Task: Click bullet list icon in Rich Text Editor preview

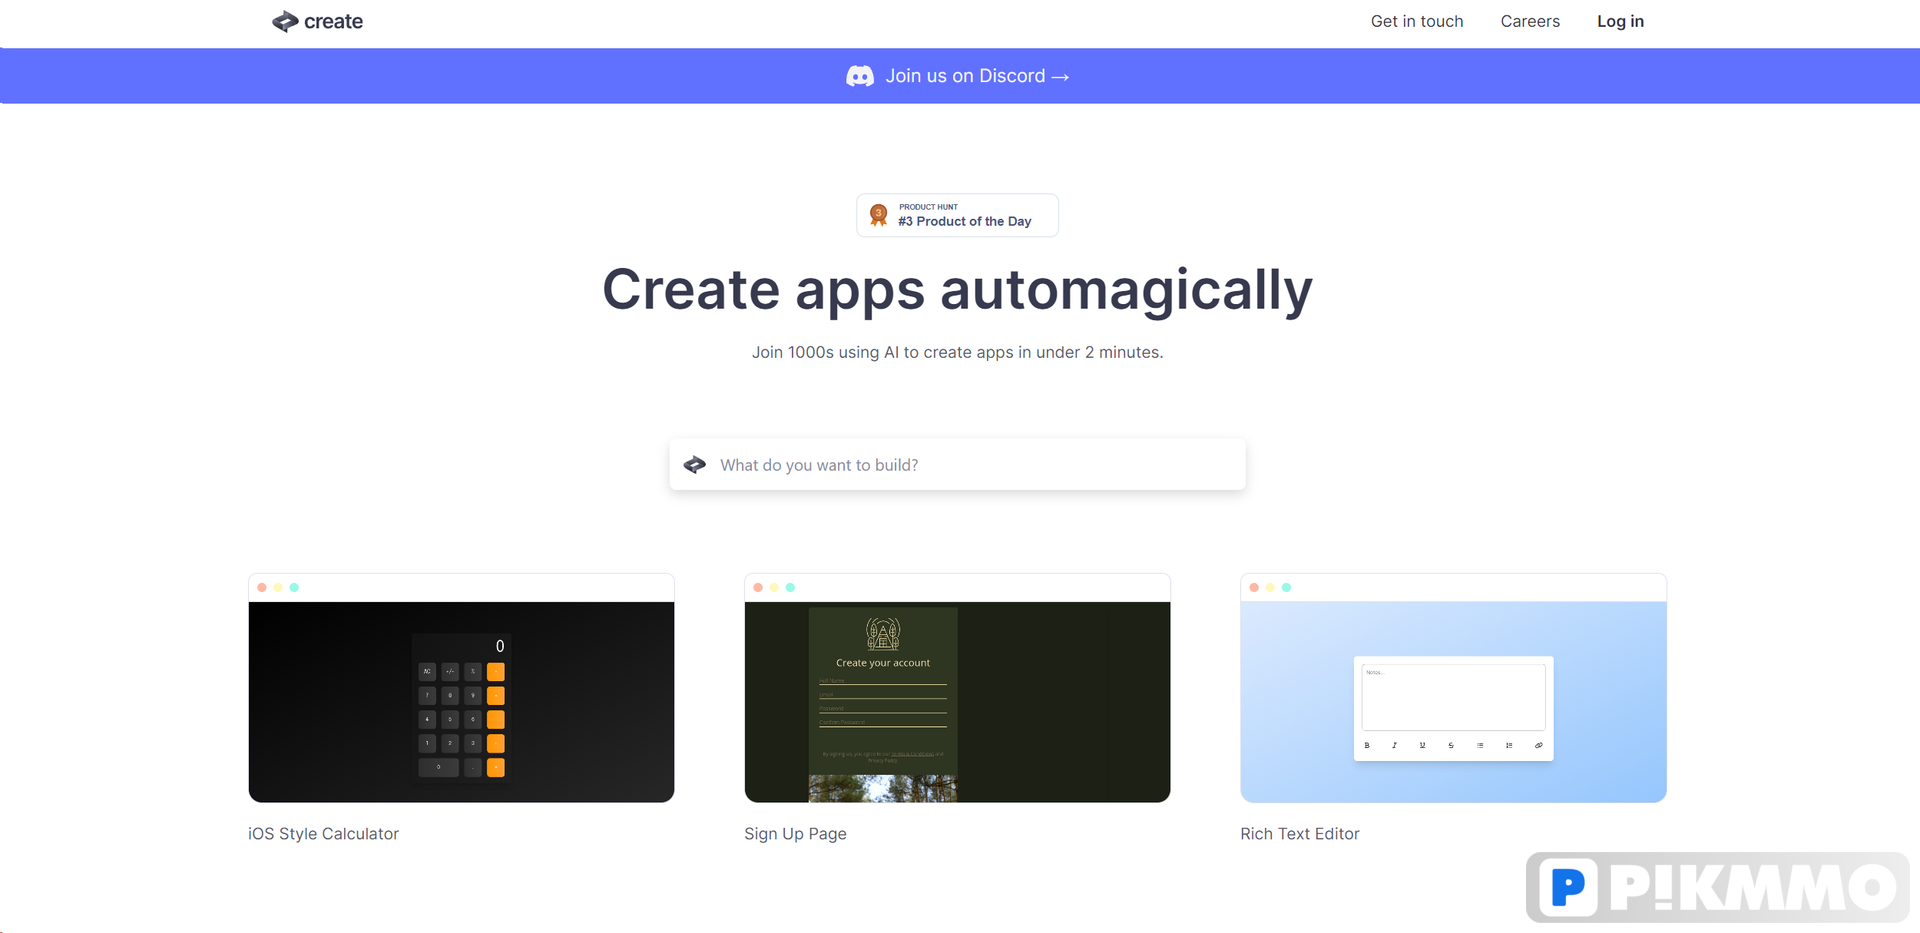Action: pyautogui.click(x=1480, y=745)
